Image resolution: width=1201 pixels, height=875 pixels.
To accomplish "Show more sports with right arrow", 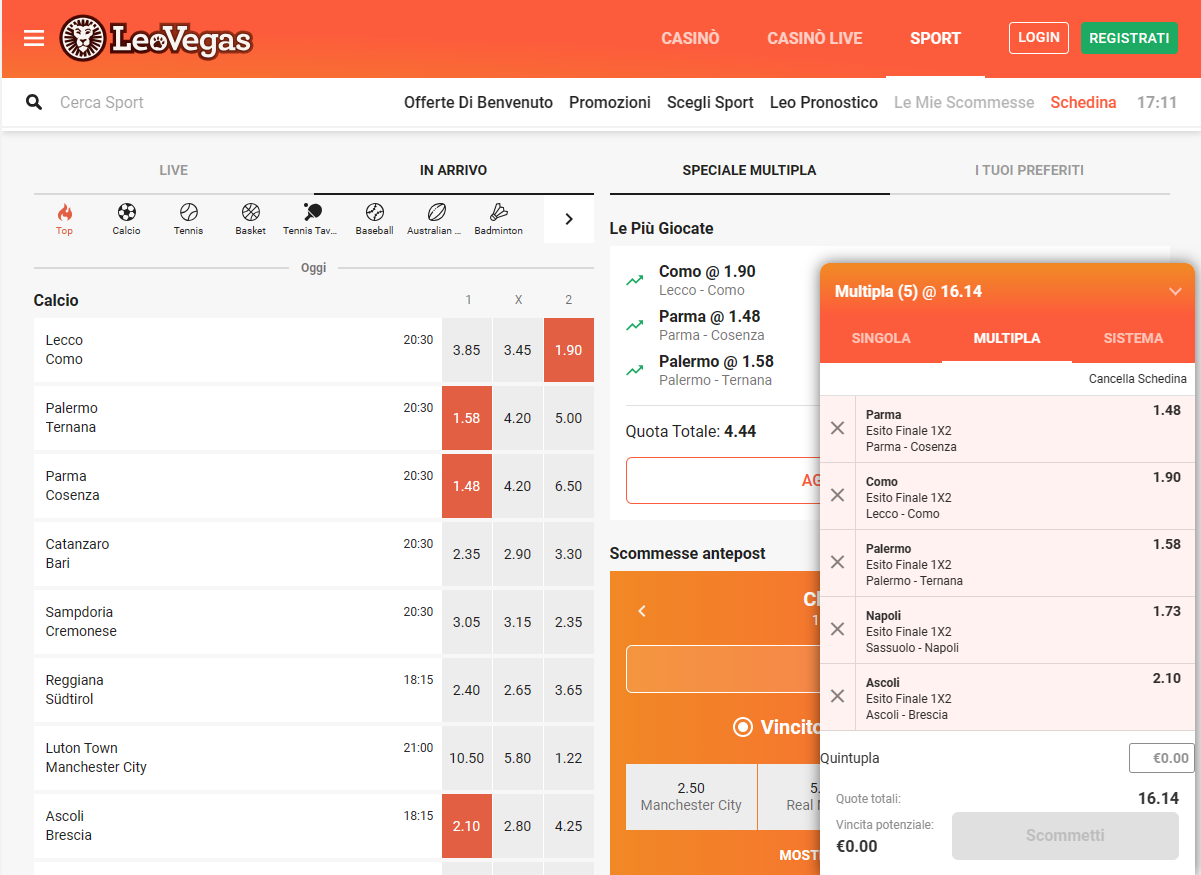I will point(569,219).
